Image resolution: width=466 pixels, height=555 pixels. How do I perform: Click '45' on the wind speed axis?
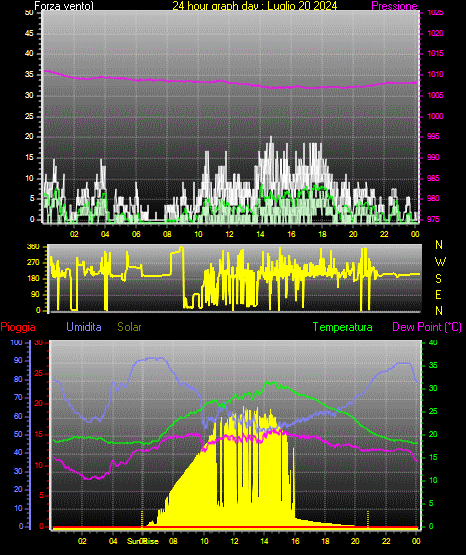pyautogui.click(x=29, y=34)
